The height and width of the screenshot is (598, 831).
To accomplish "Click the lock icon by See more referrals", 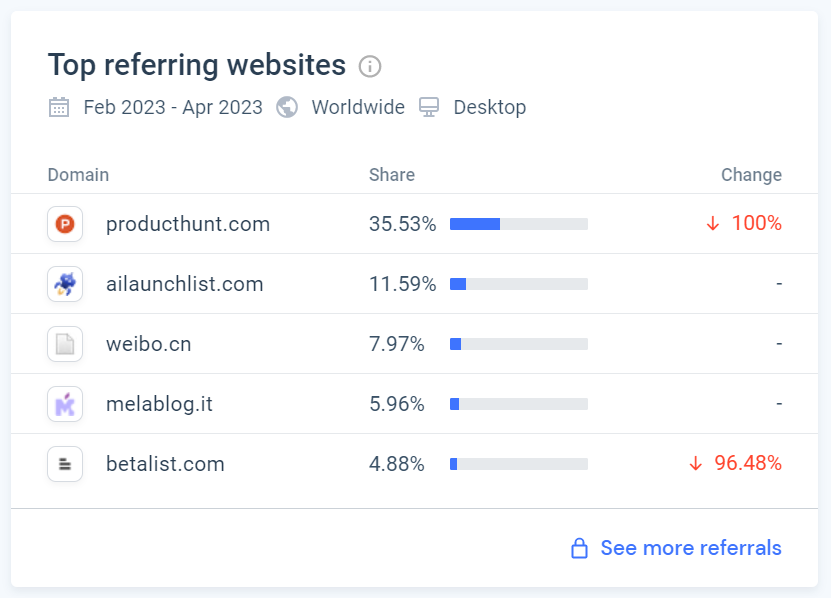I will click(x=579, y=548).
